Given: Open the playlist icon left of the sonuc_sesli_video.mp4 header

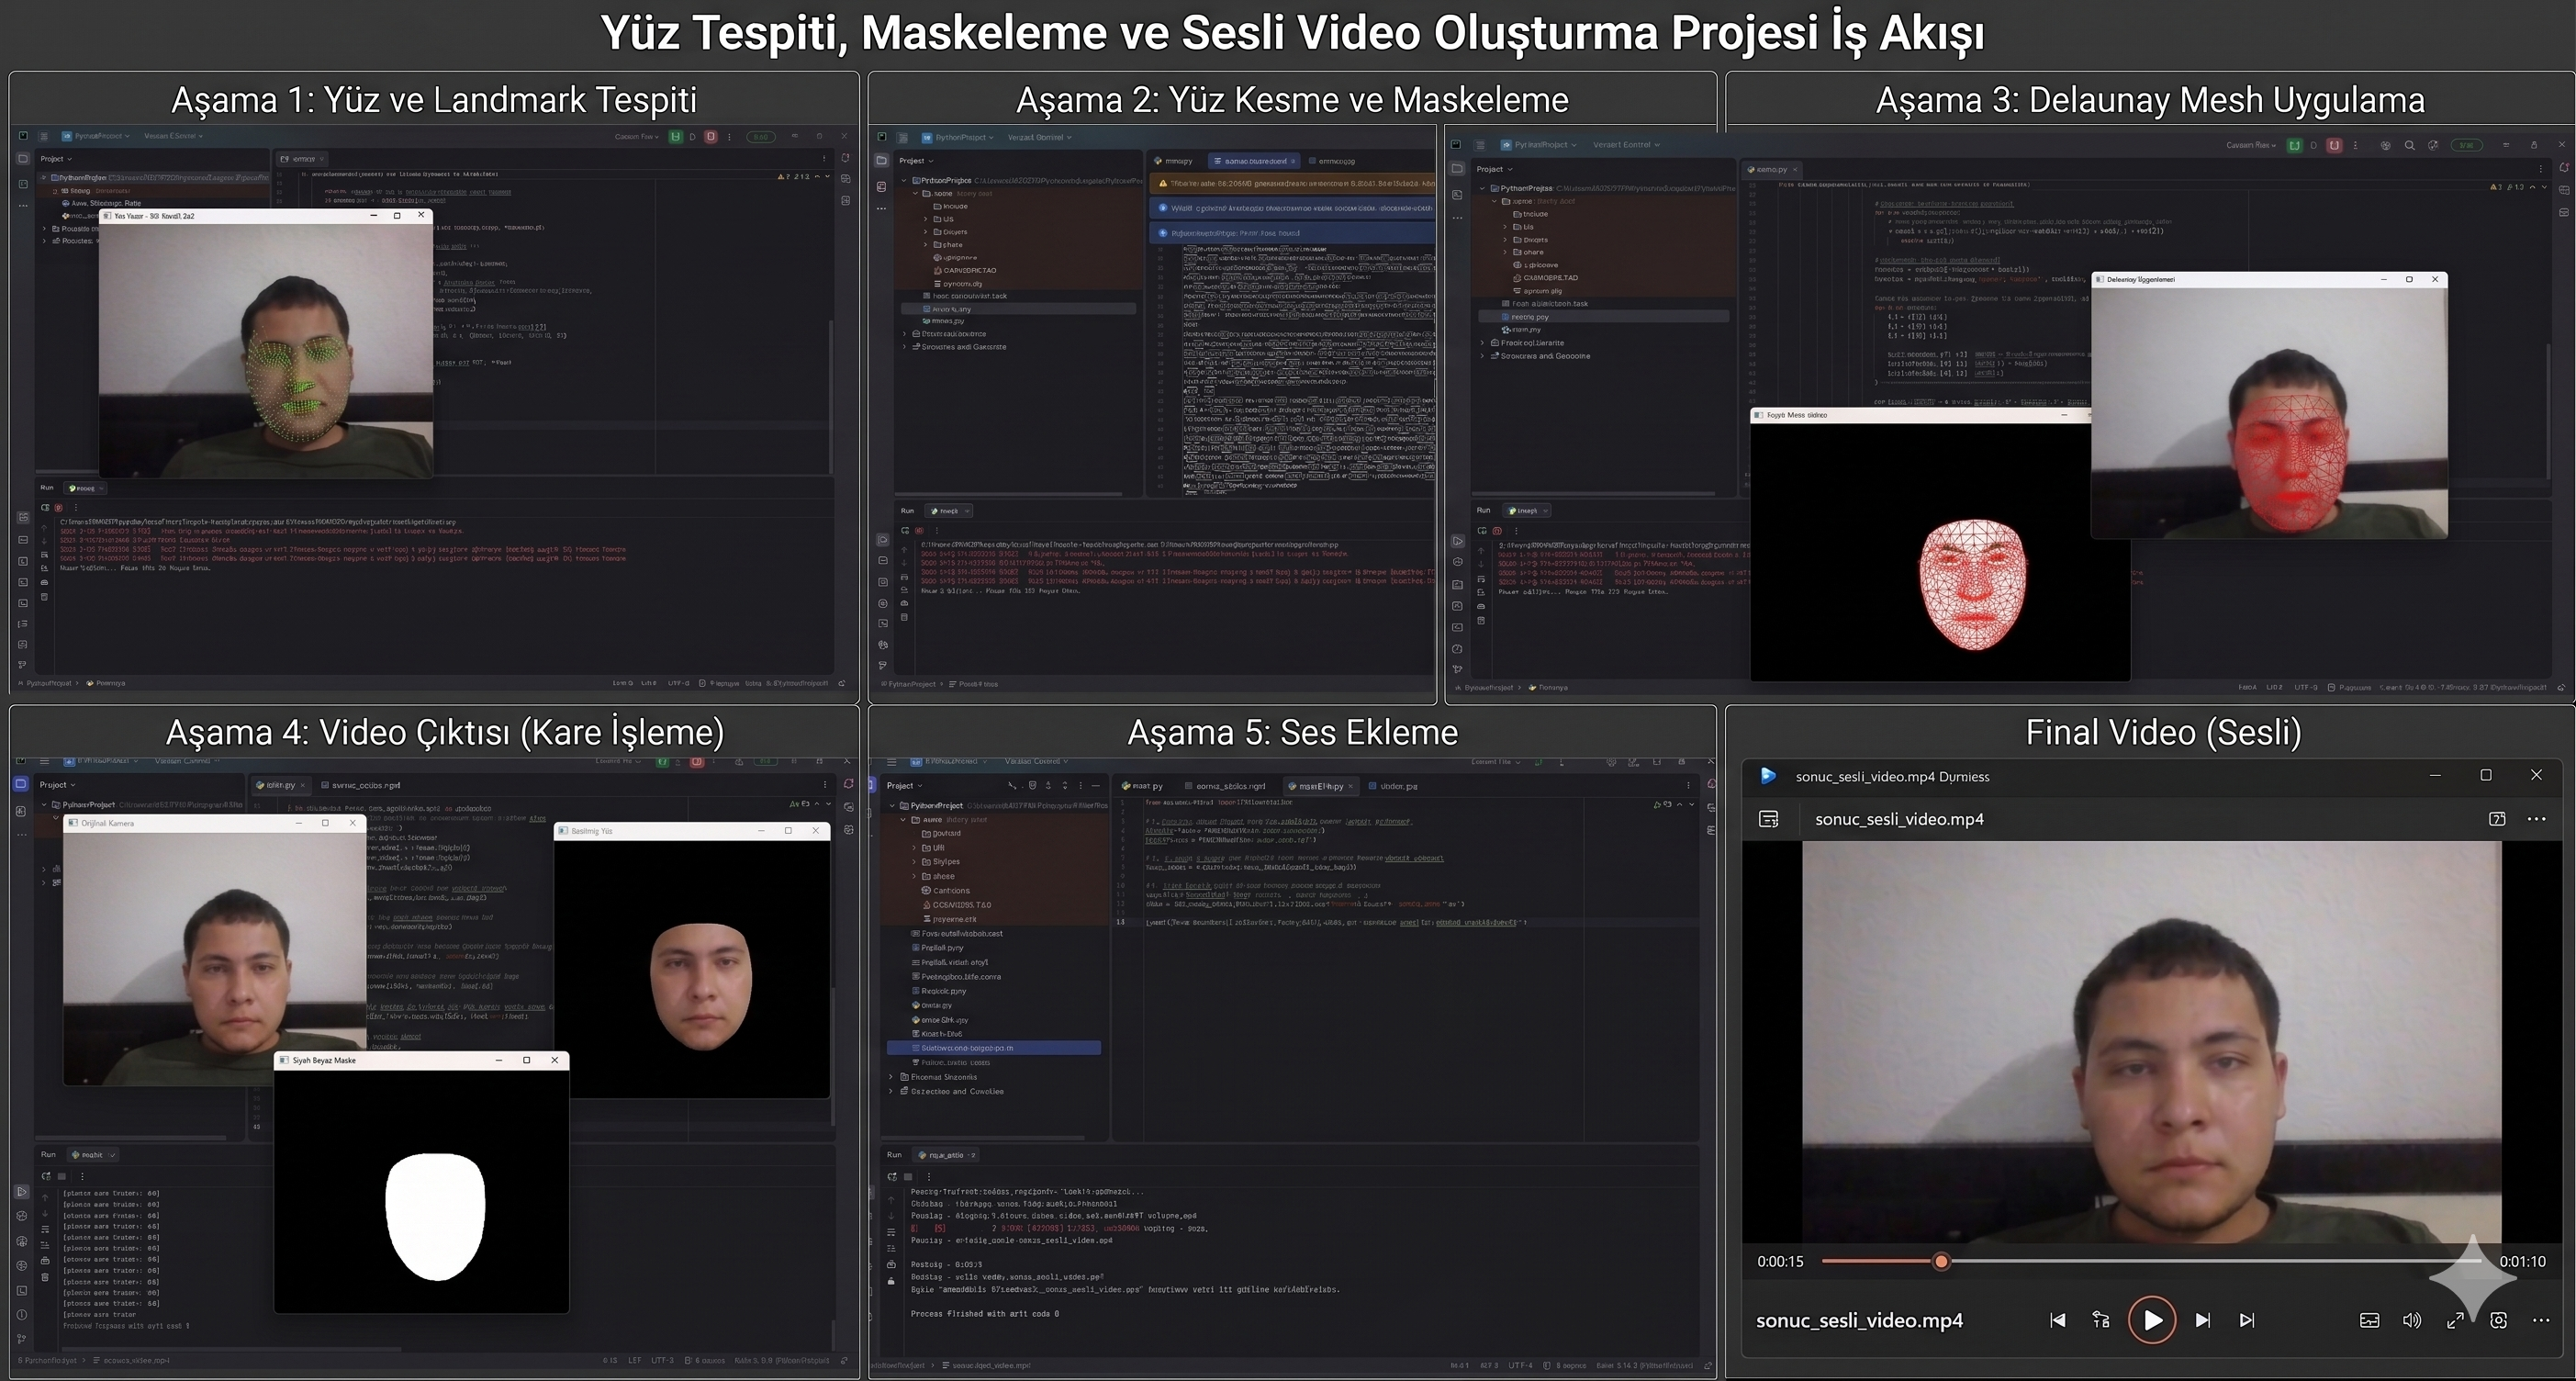Looking at the screenshot, I should [x=1768, y=819].
